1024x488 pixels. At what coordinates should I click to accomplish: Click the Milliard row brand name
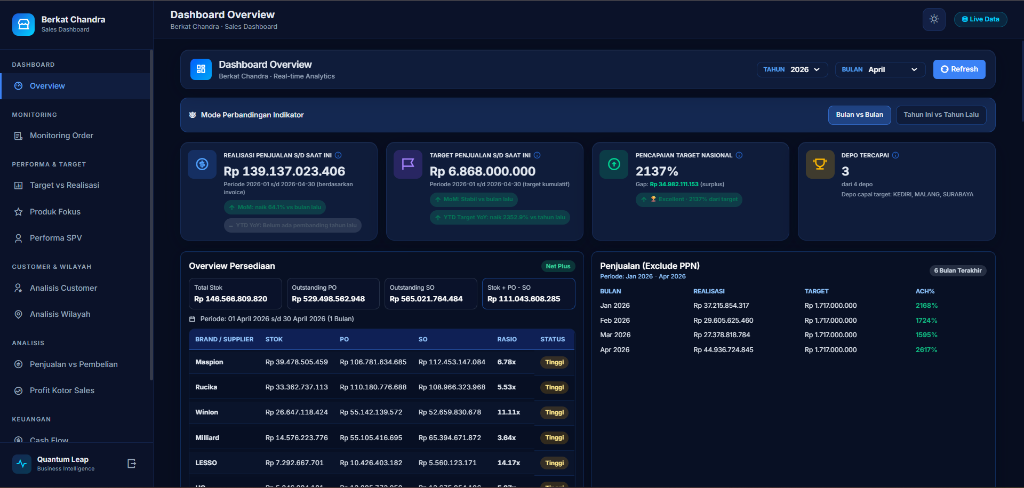tap(207, 438)
